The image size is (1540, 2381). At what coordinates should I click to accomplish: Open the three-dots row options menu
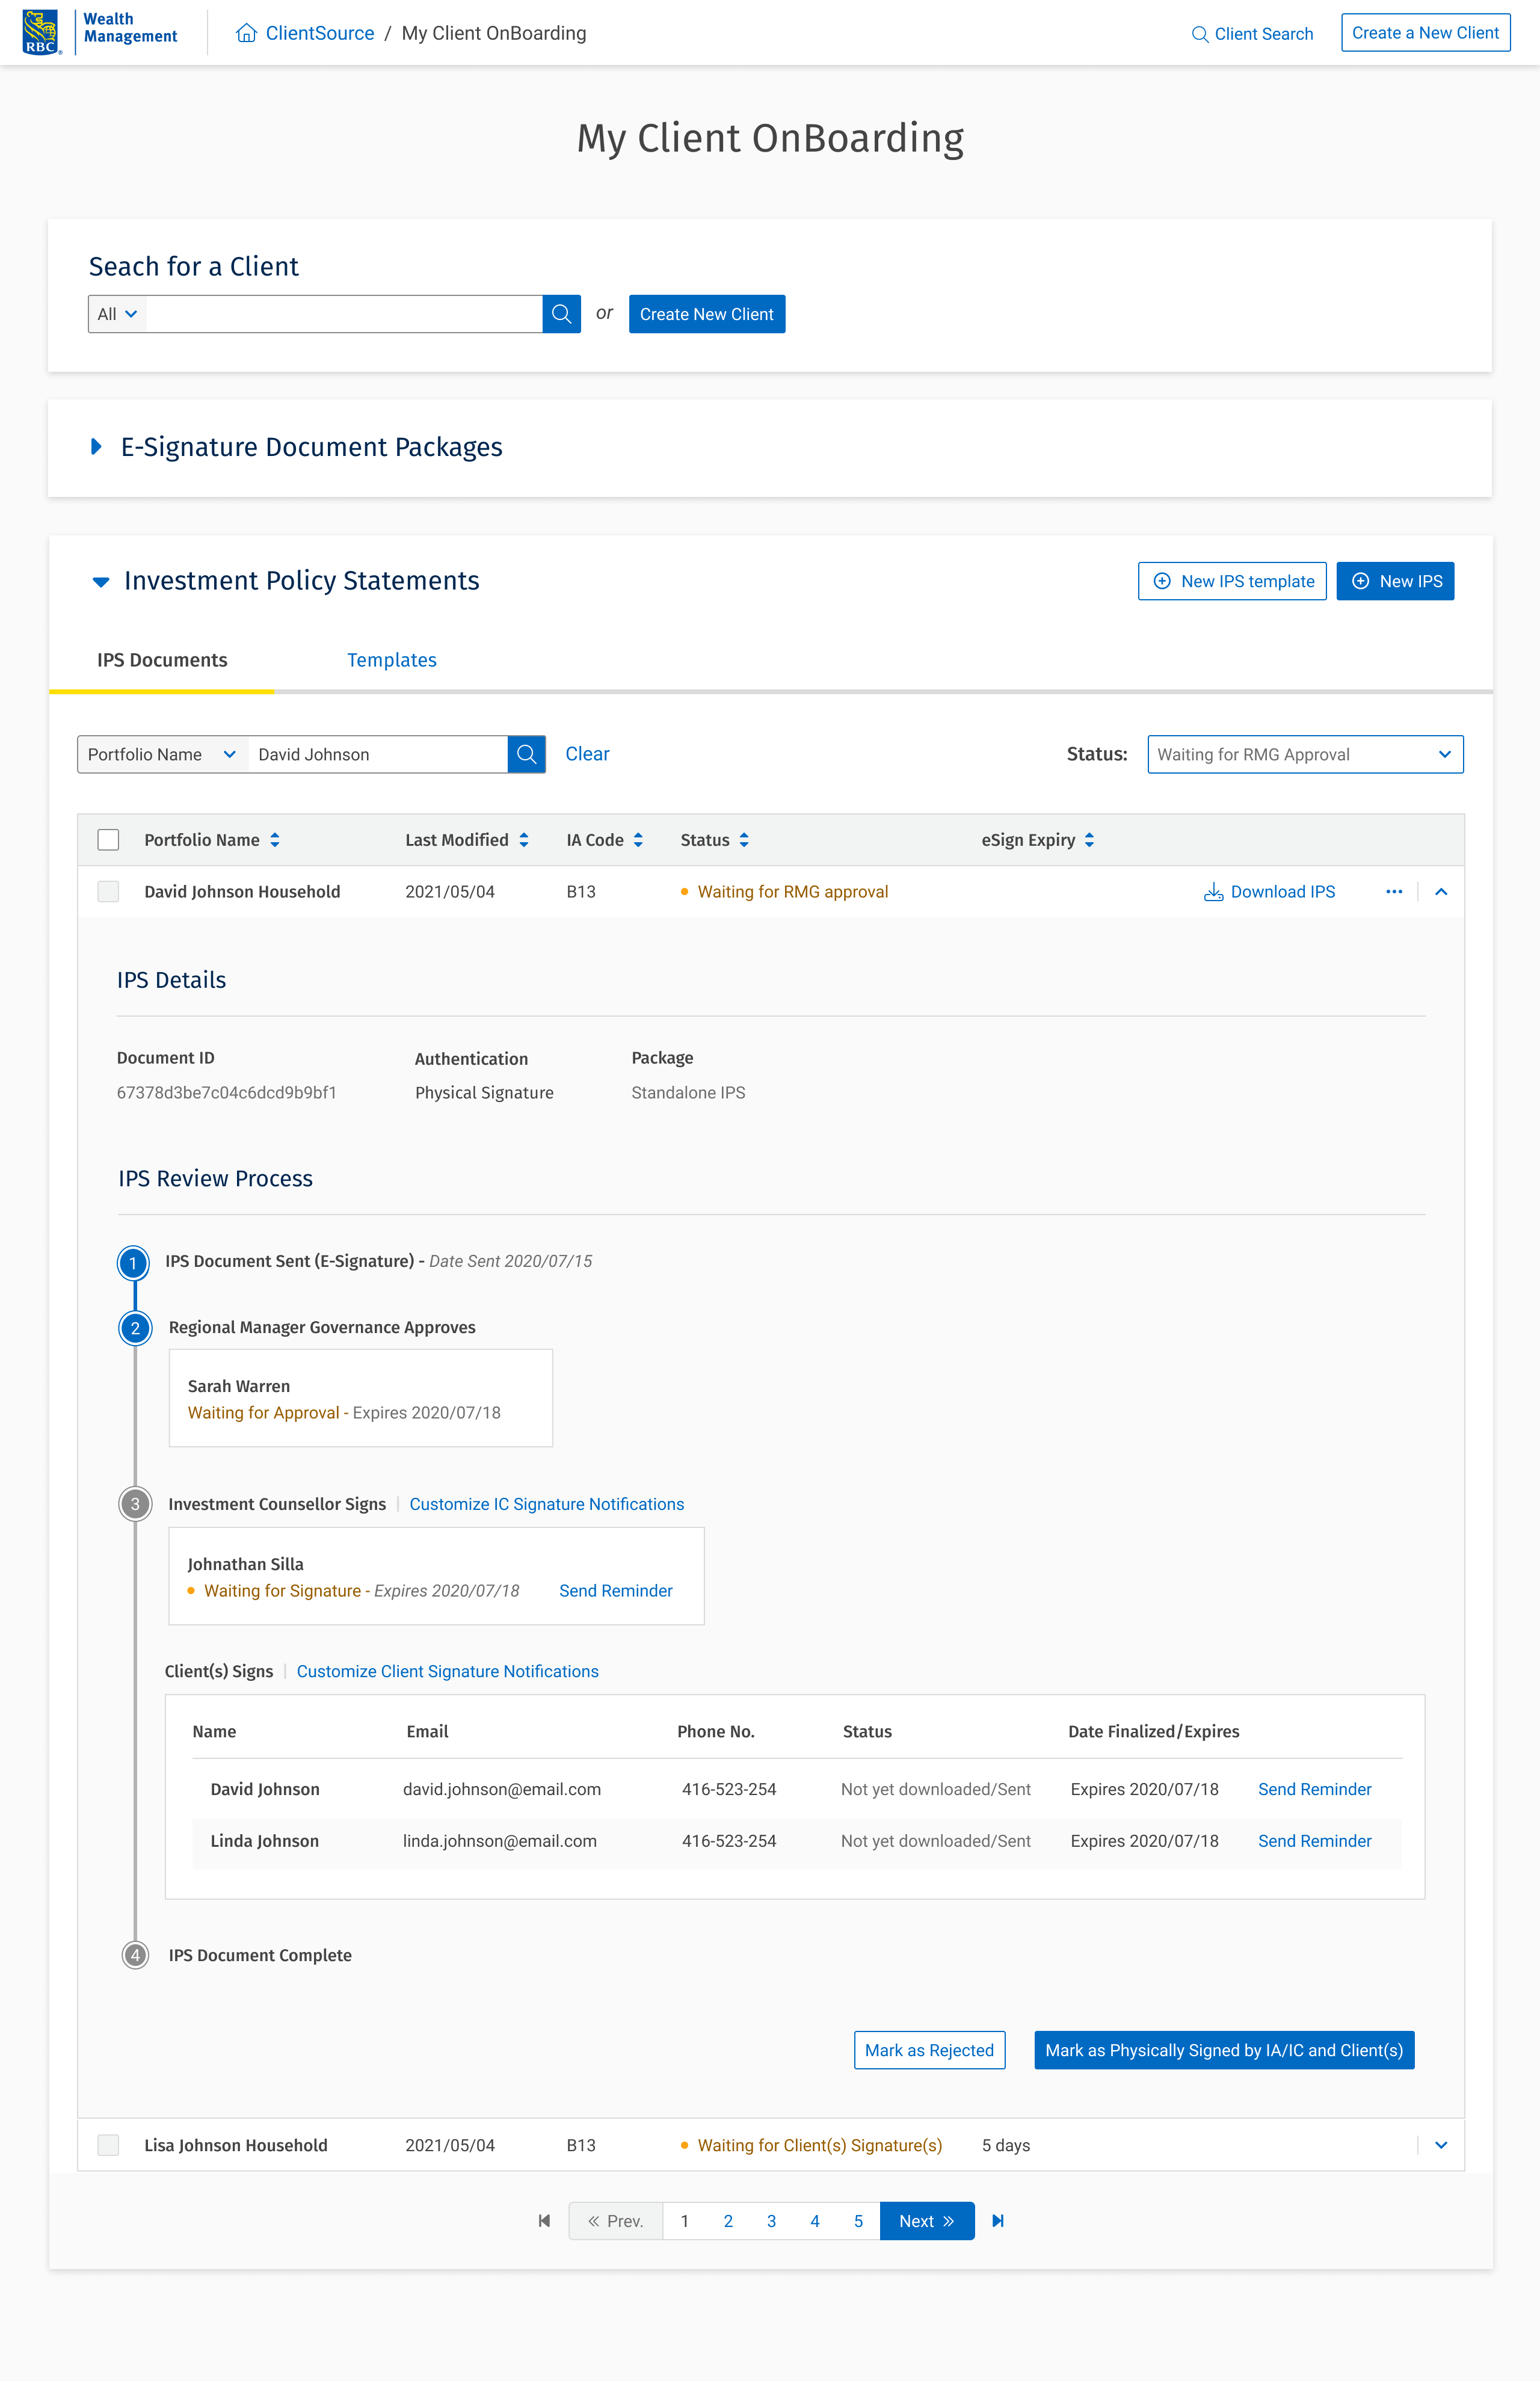1393,891
